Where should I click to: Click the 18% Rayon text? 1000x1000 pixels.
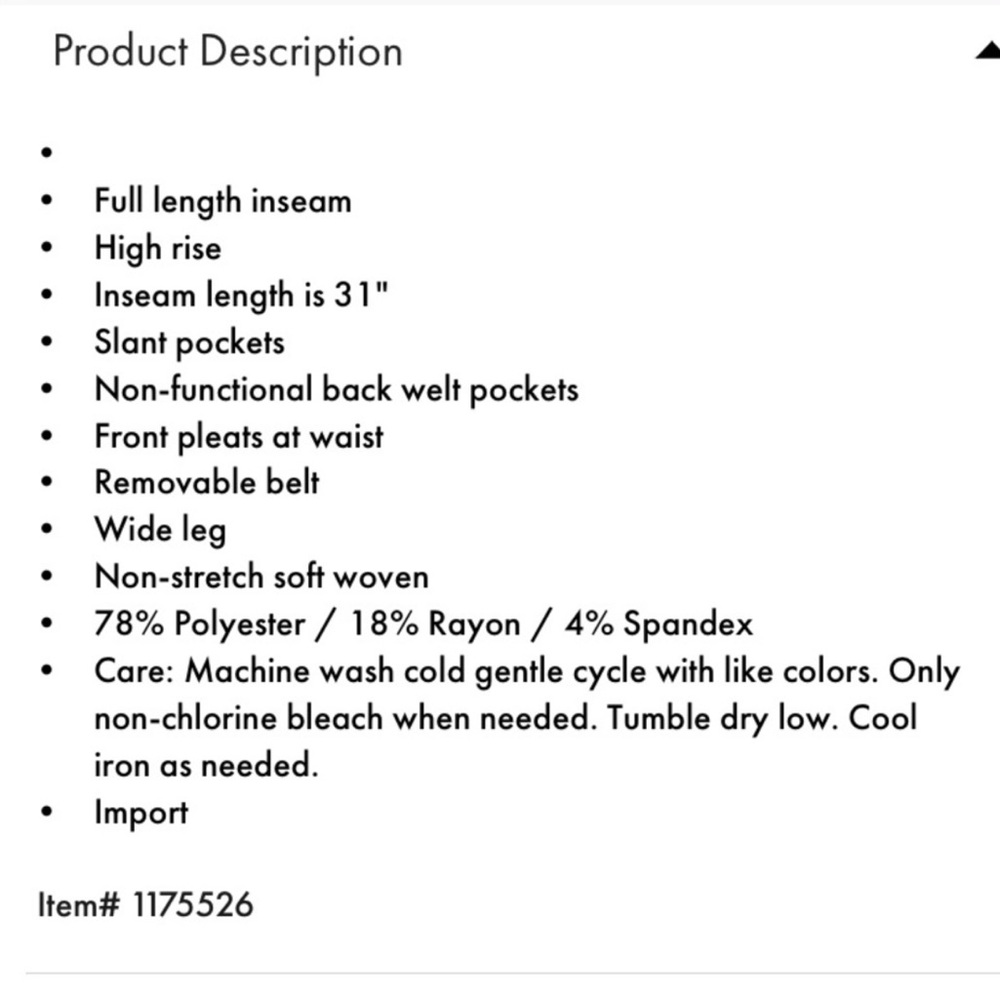click(436, 624)
